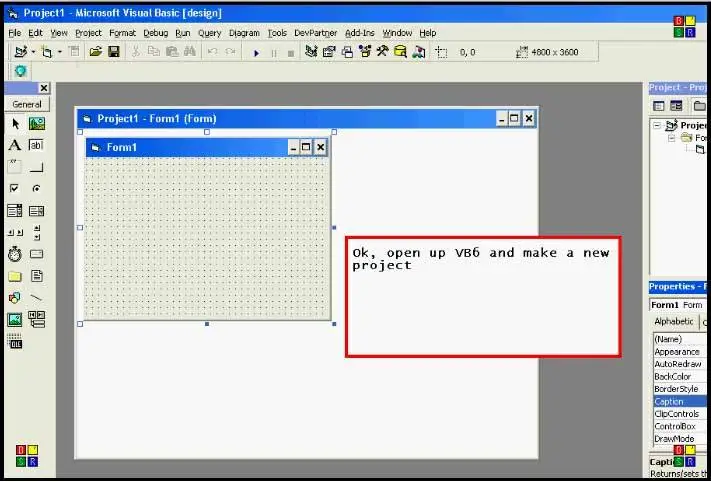711x482 pixels.
Task: Open the Add-Ins menu
Action: pyautogui.click(x=360, y=33)
